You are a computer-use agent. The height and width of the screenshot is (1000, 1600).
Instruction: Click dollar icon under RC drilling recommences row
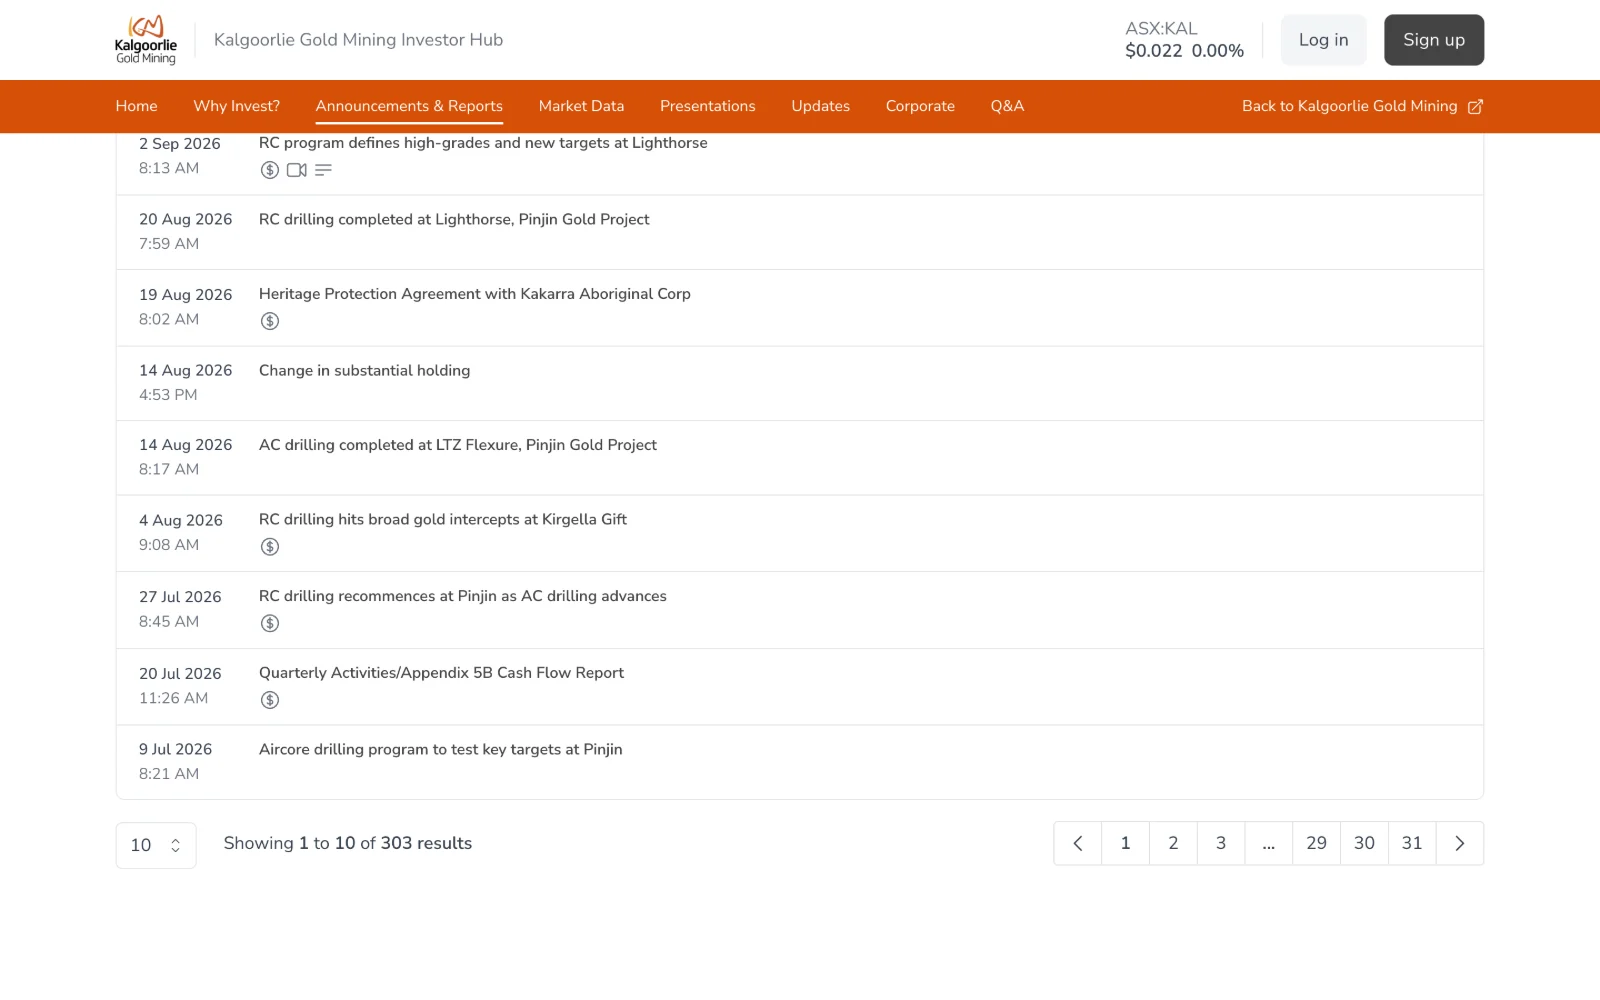pyautogui.click(x=270, y=624)
